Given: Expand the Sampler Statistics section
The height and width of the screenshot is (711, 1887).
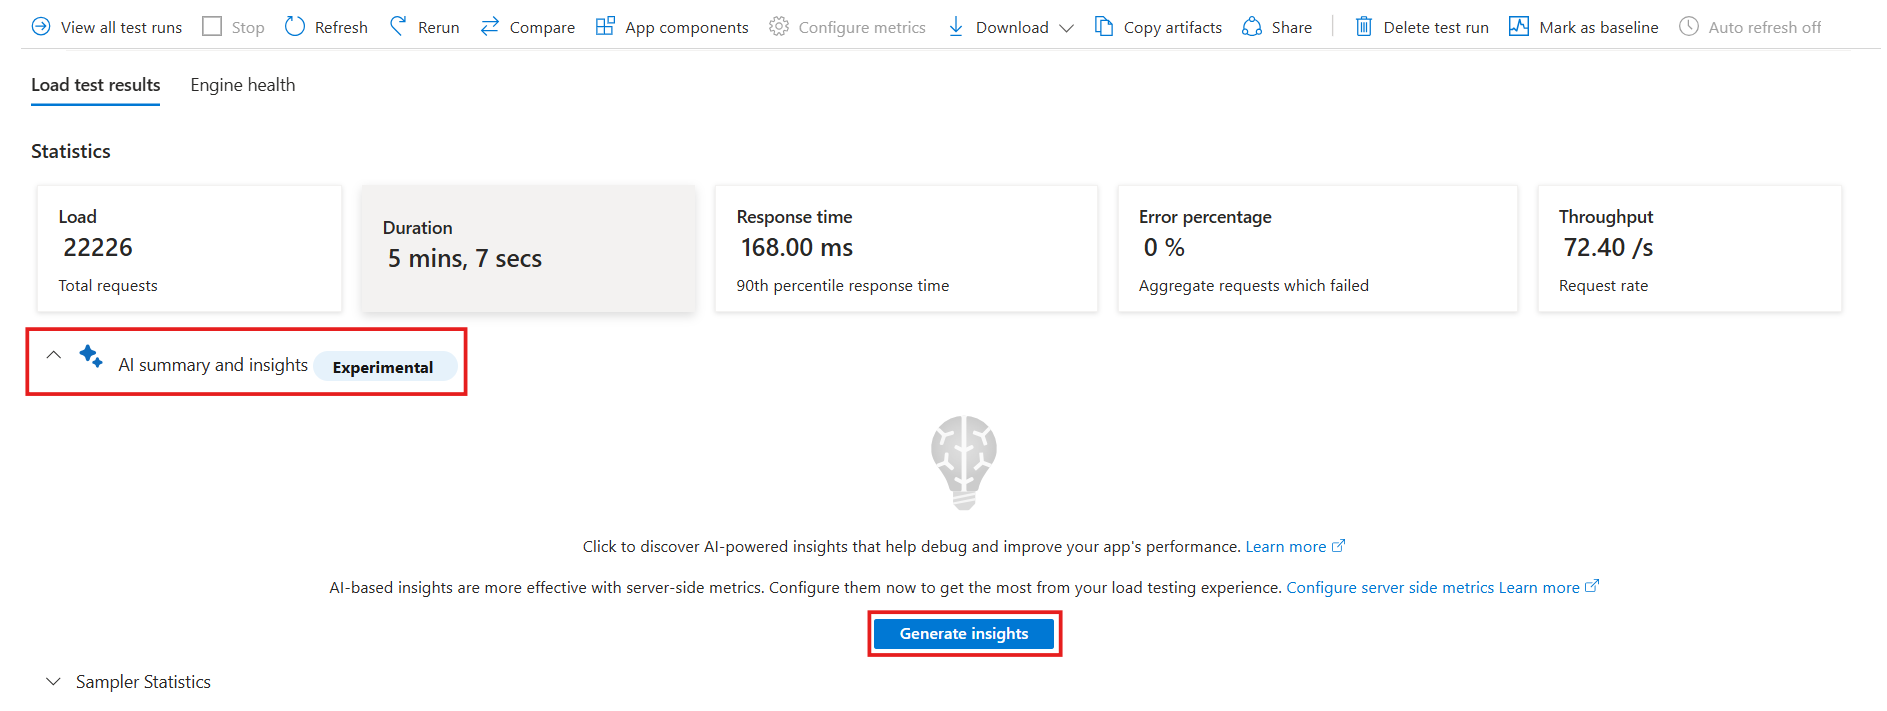Looking at the screenshot, I should click(53, 682).
